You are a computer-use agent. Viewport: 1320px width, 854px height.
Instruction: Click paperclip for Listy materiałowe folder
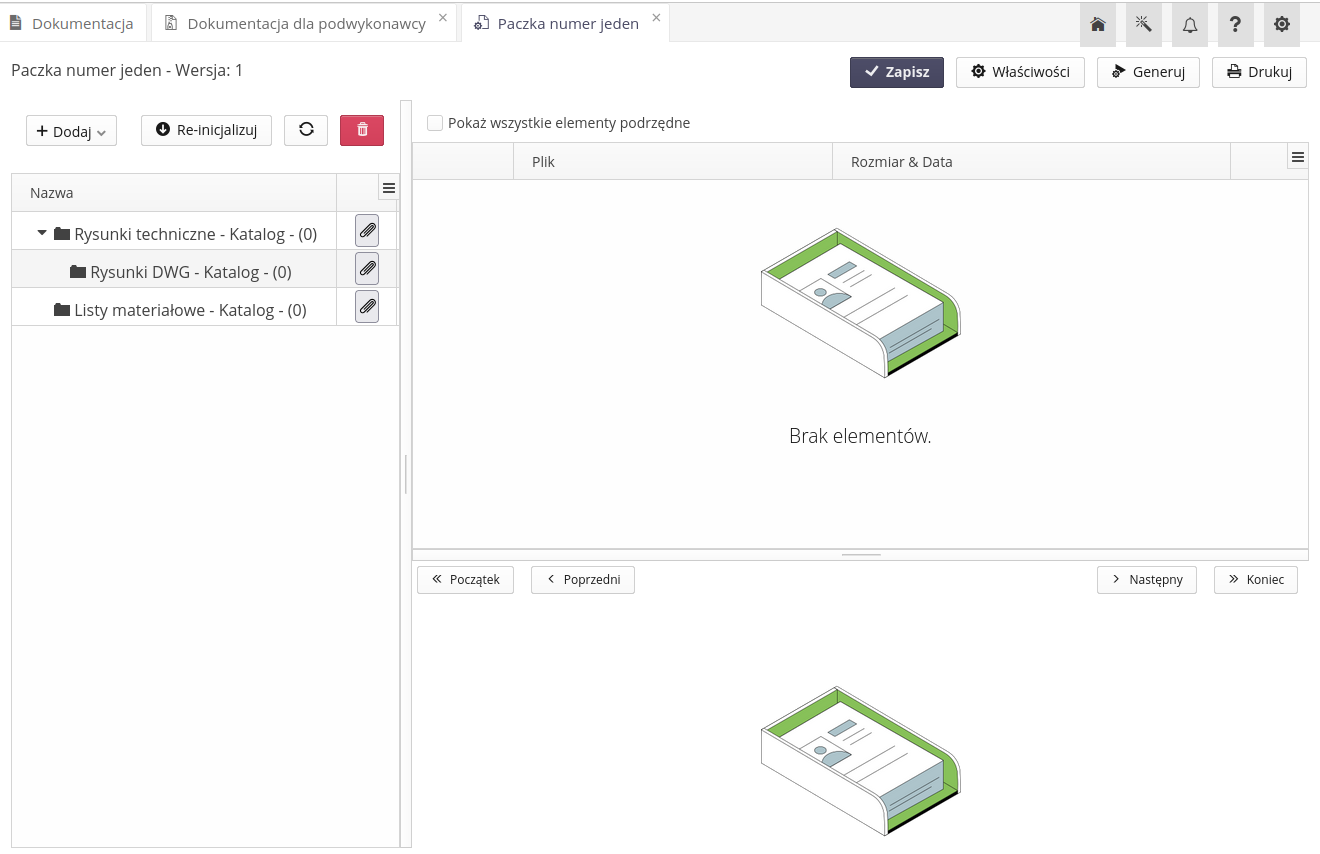click(367, 307)
